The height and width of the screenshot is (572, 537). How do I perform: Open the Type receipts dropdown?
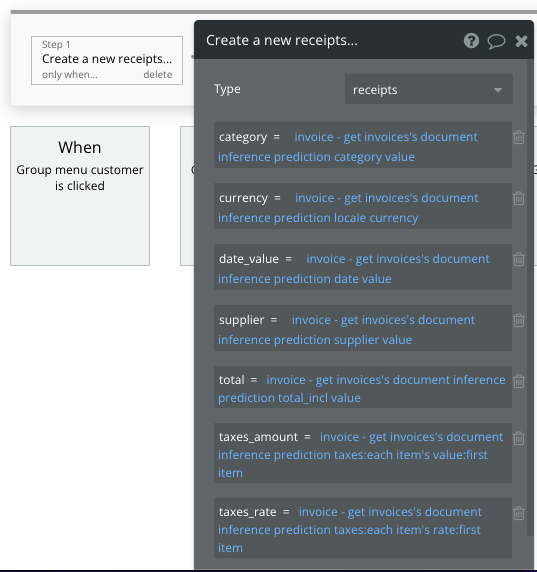(429, 89)
